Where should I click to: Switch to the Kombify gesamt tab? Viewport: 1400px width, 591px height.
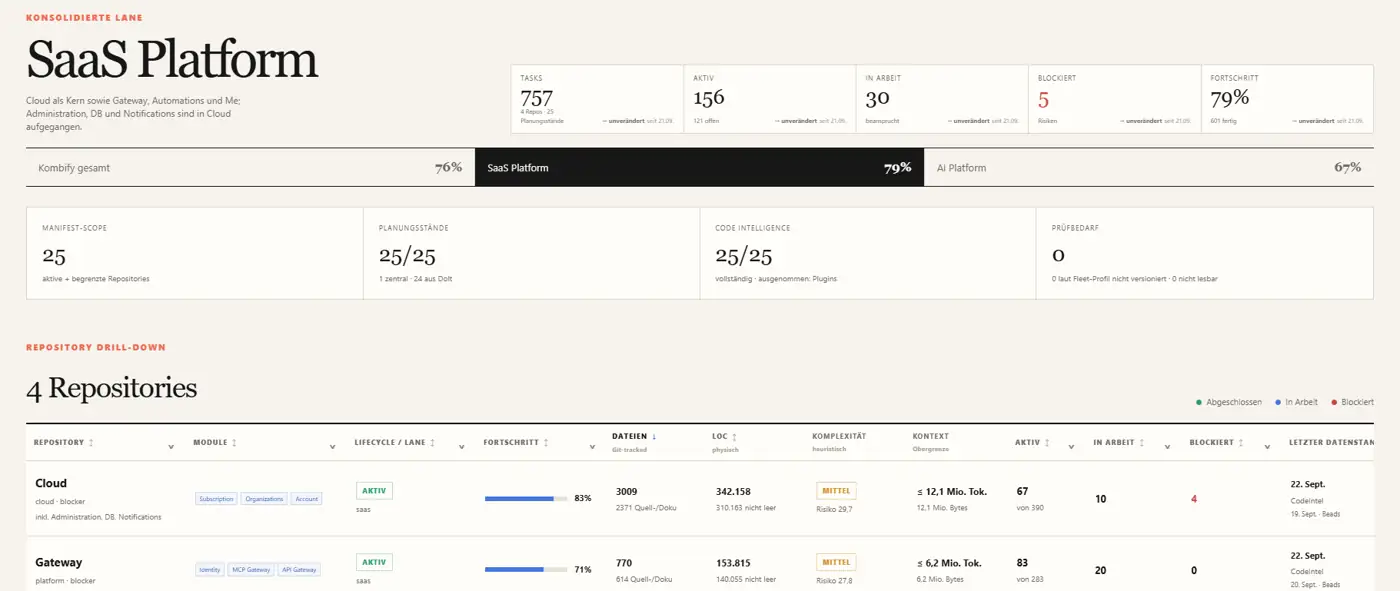tap(250, 168)
